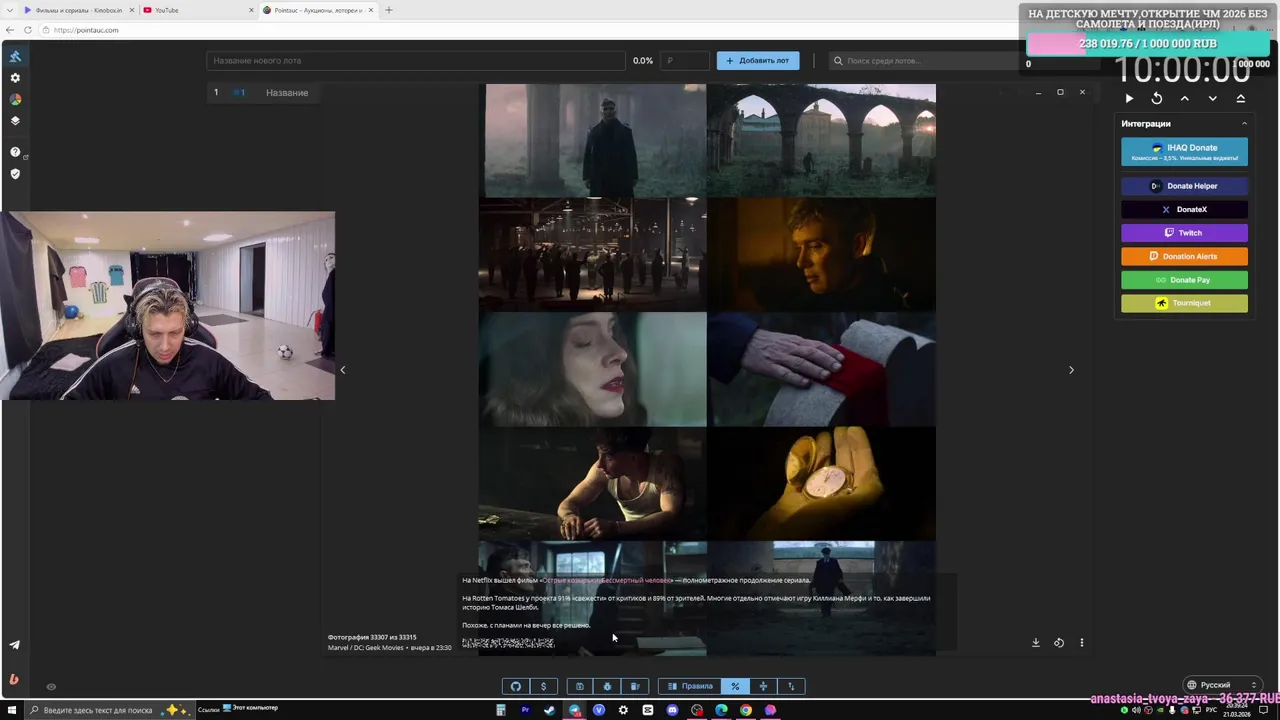Click the shield check icon in sidebar
This screenshot has height=720, width=1280.
15,174
